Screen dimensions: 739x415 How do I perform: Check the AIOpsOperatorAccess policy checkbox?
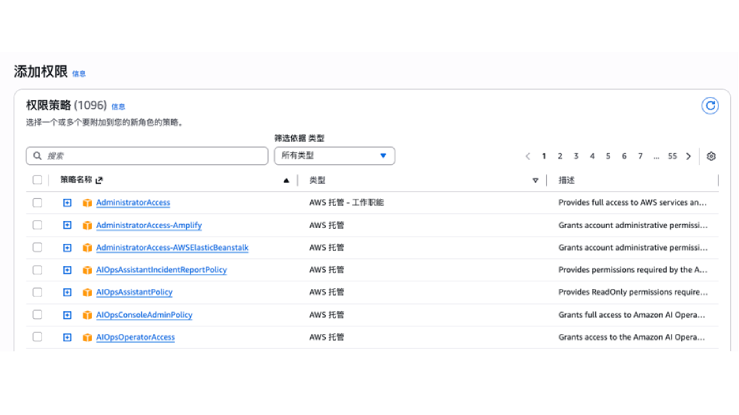(38, 337)
